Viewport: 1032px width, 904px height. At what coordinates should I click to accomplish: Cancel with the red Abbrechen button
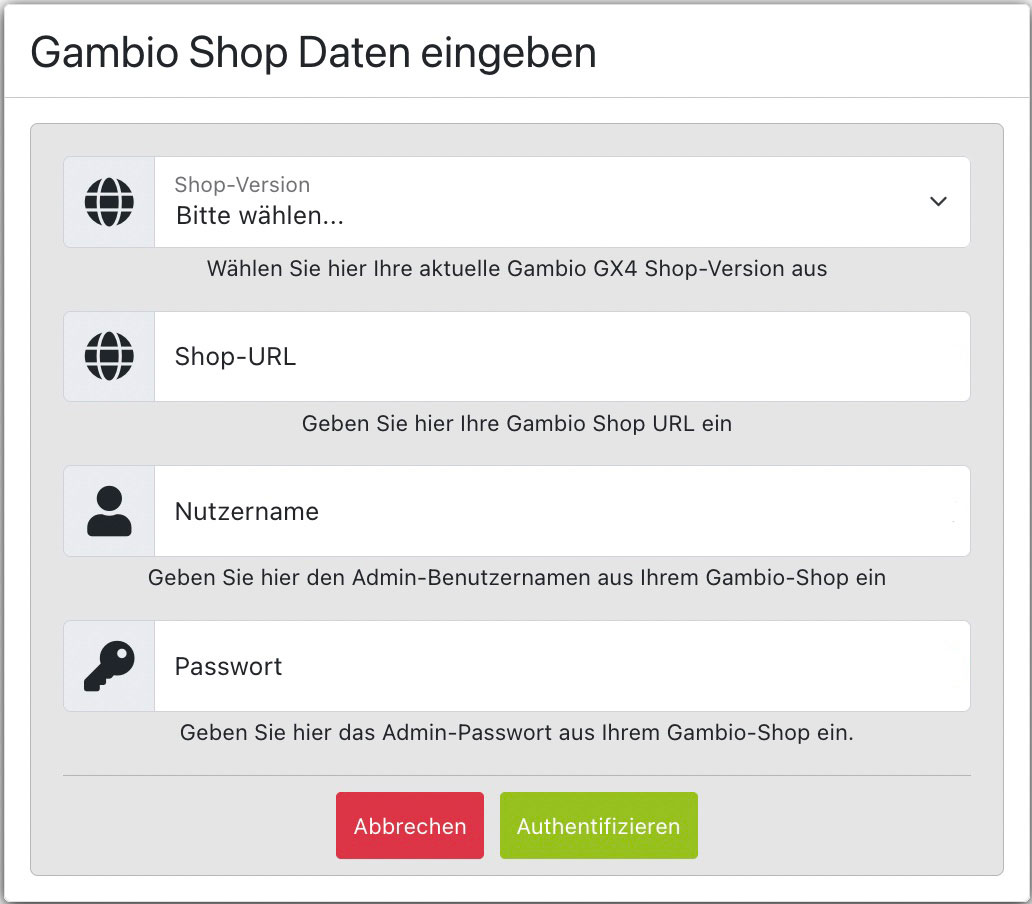click(x=409, y=826)
